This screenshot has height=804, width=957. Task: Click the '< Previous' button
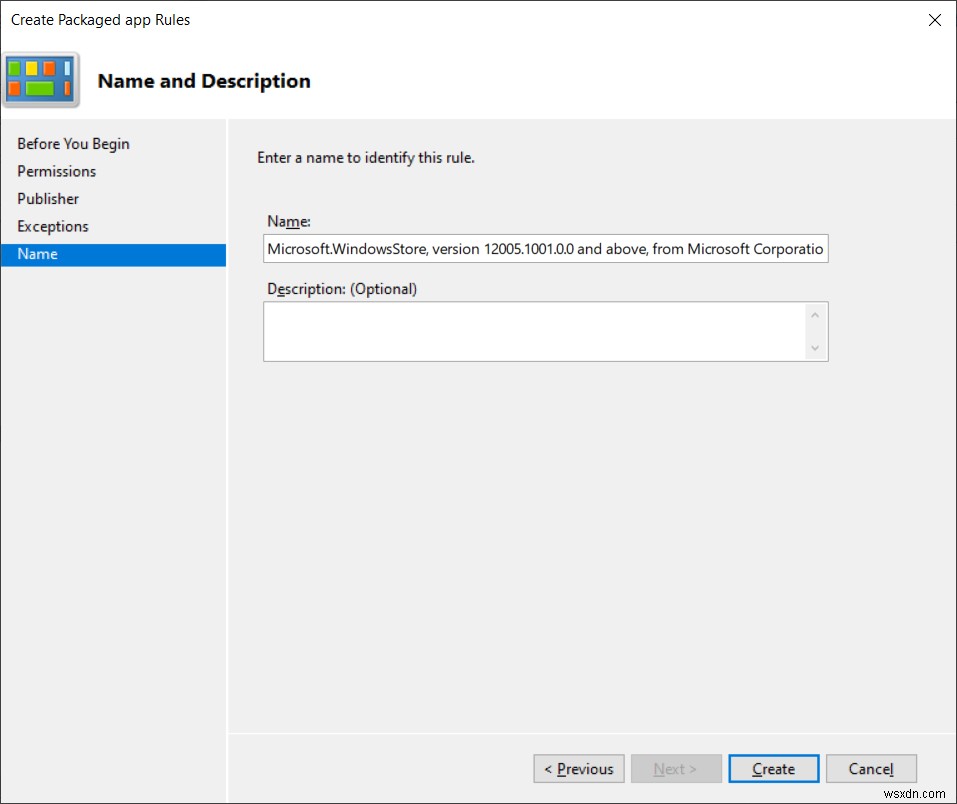(x=578, y=768)
